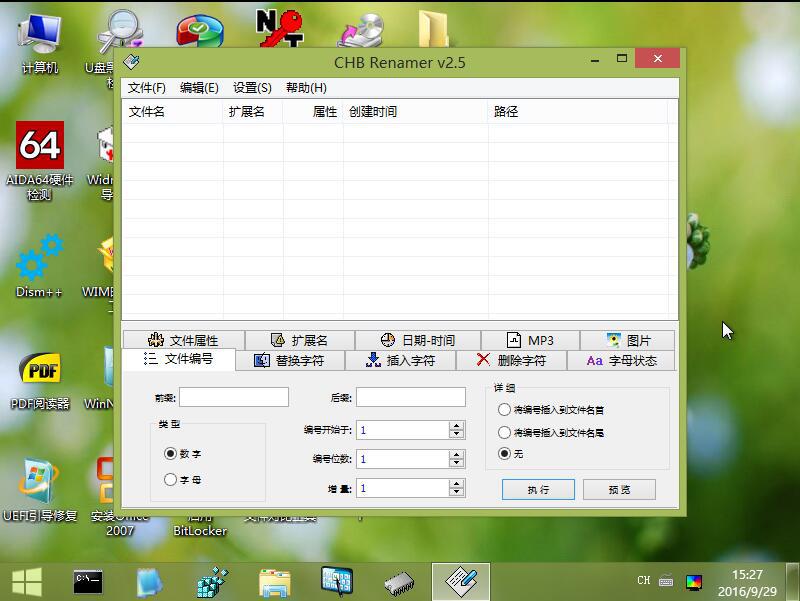Image resolution: width=800 pixels, height=601 pixels.
Task: Select the 数字 (number) type radio button
Action: (x=170, y=454)
